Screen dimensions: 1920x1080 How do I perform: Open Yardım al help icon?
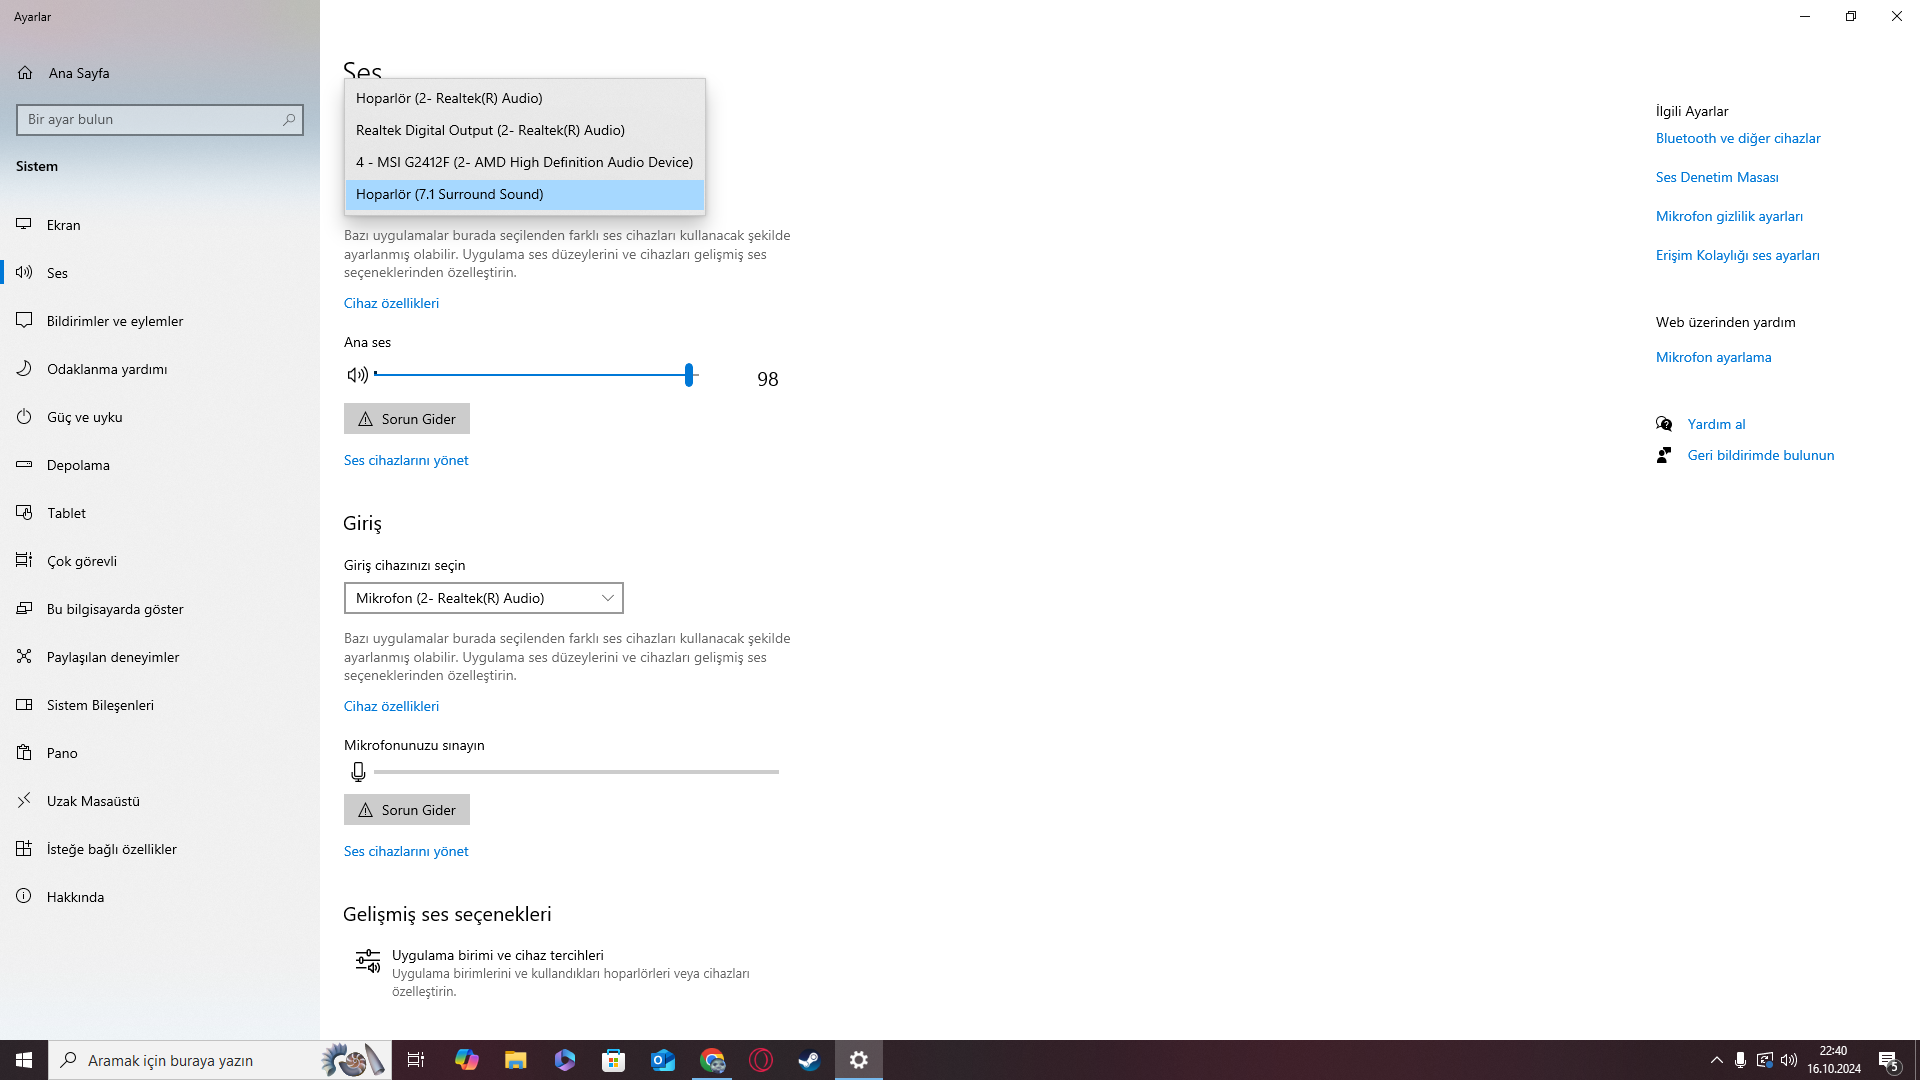1664,424
